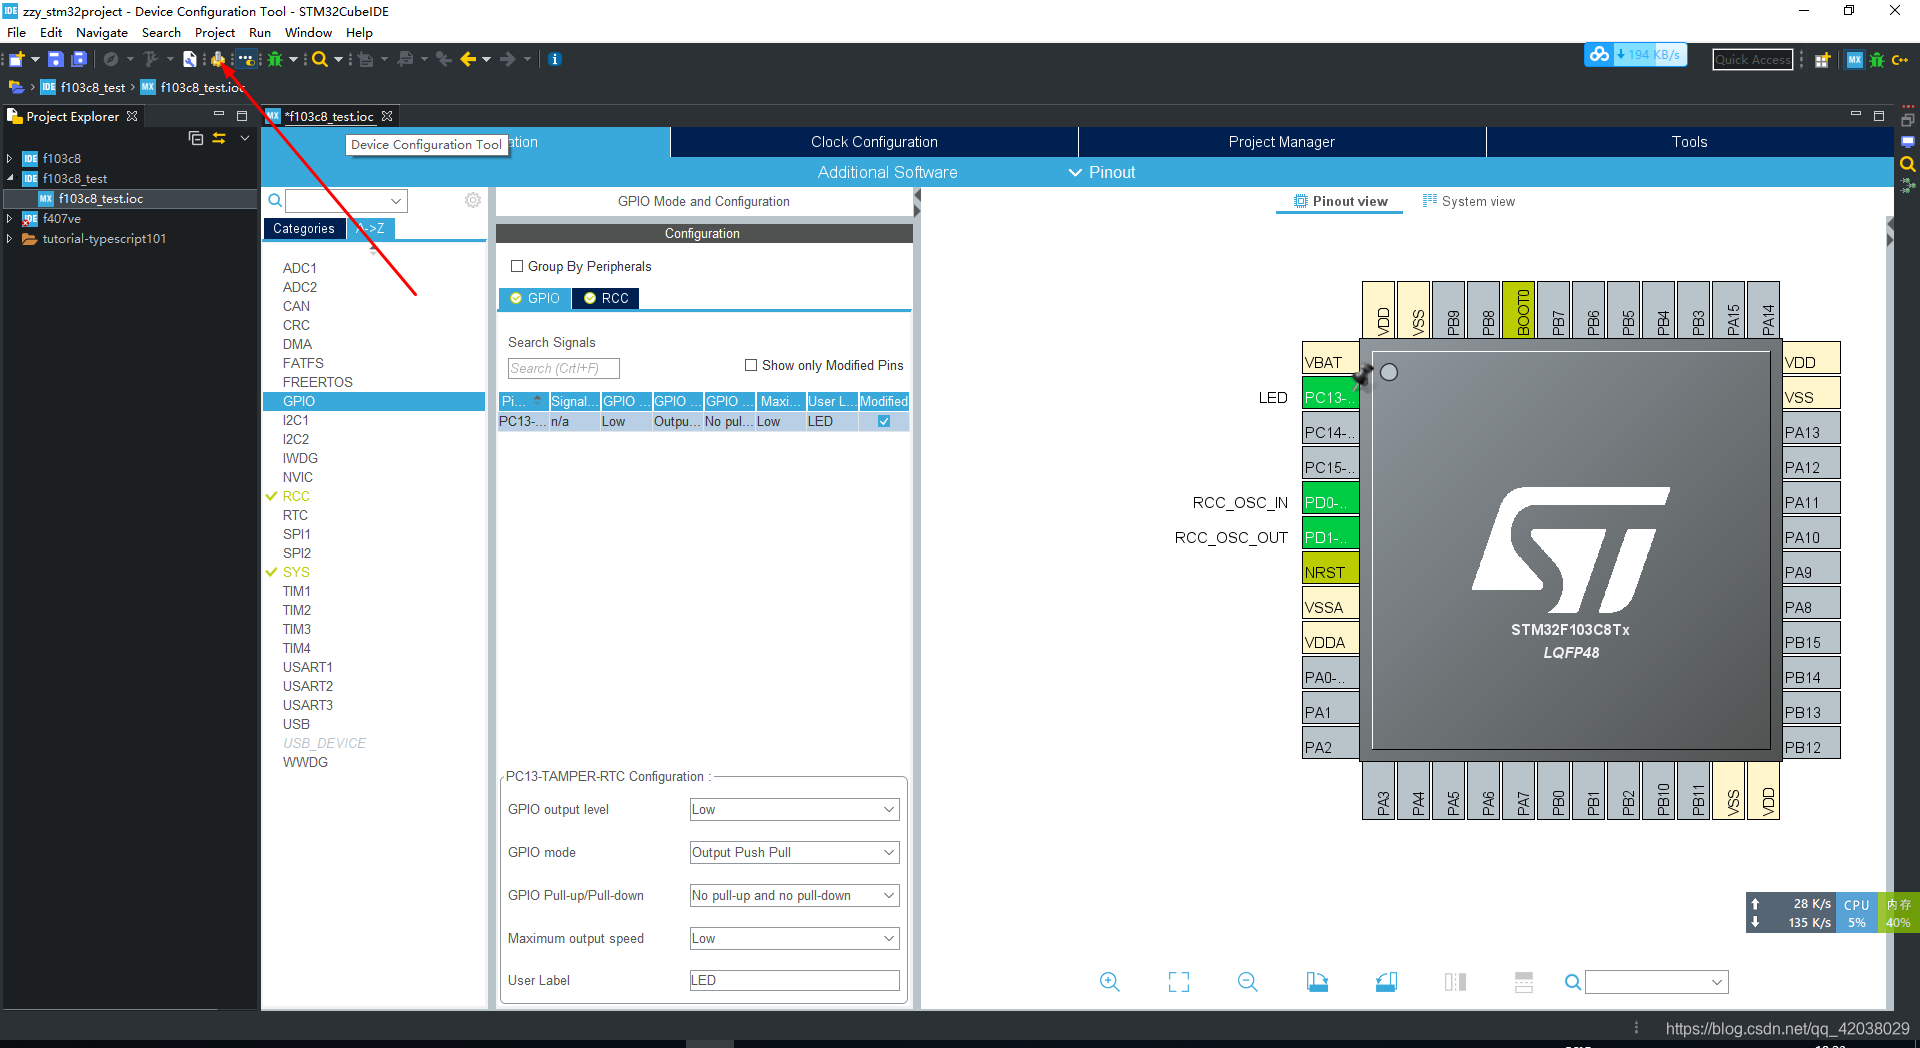This screenshot has height=1048, width=1920.
Task: Switch to System view
Action: [x=1468, y=201]
